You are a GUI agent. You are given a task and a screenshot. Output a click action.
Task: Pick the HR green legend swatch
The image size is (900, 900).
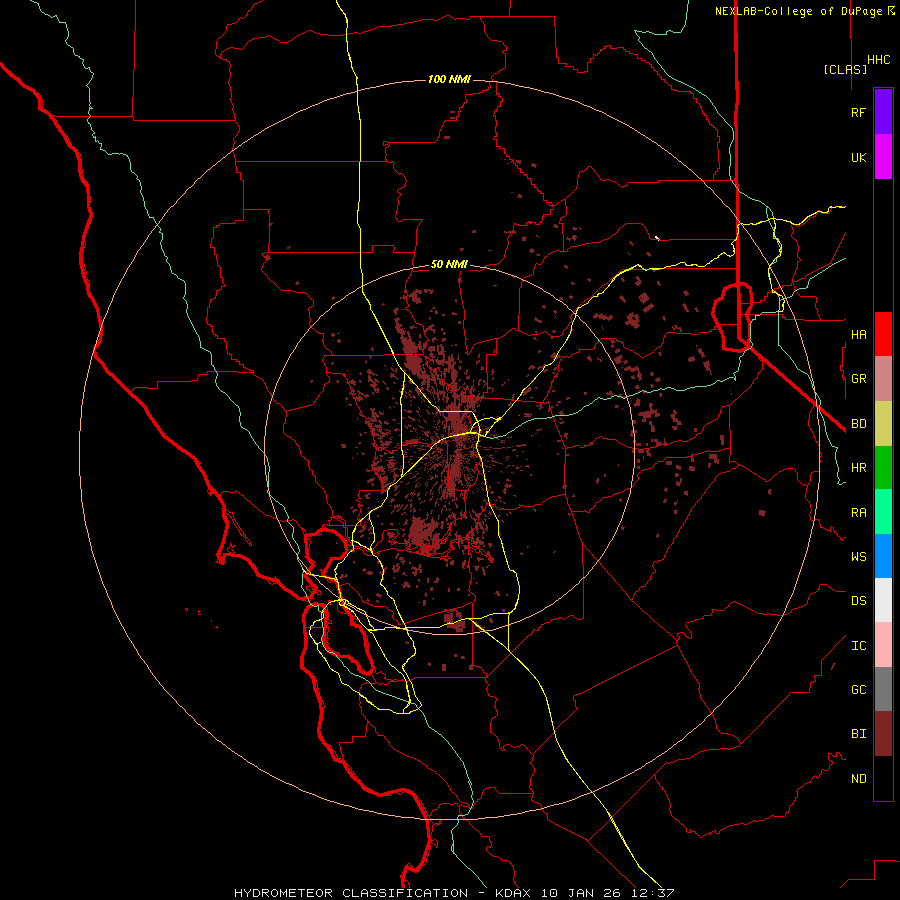point(883,467)
